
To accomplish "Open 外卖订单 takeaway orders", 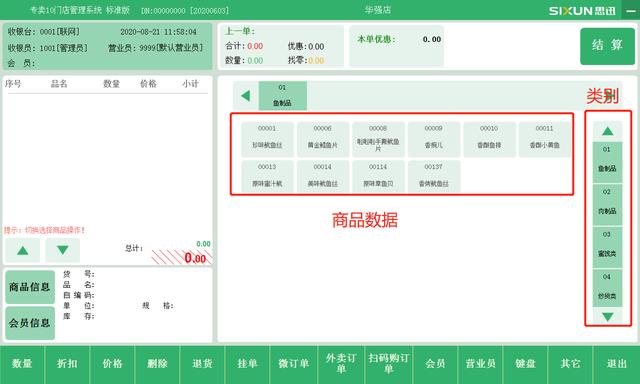I will pos(341,364).
